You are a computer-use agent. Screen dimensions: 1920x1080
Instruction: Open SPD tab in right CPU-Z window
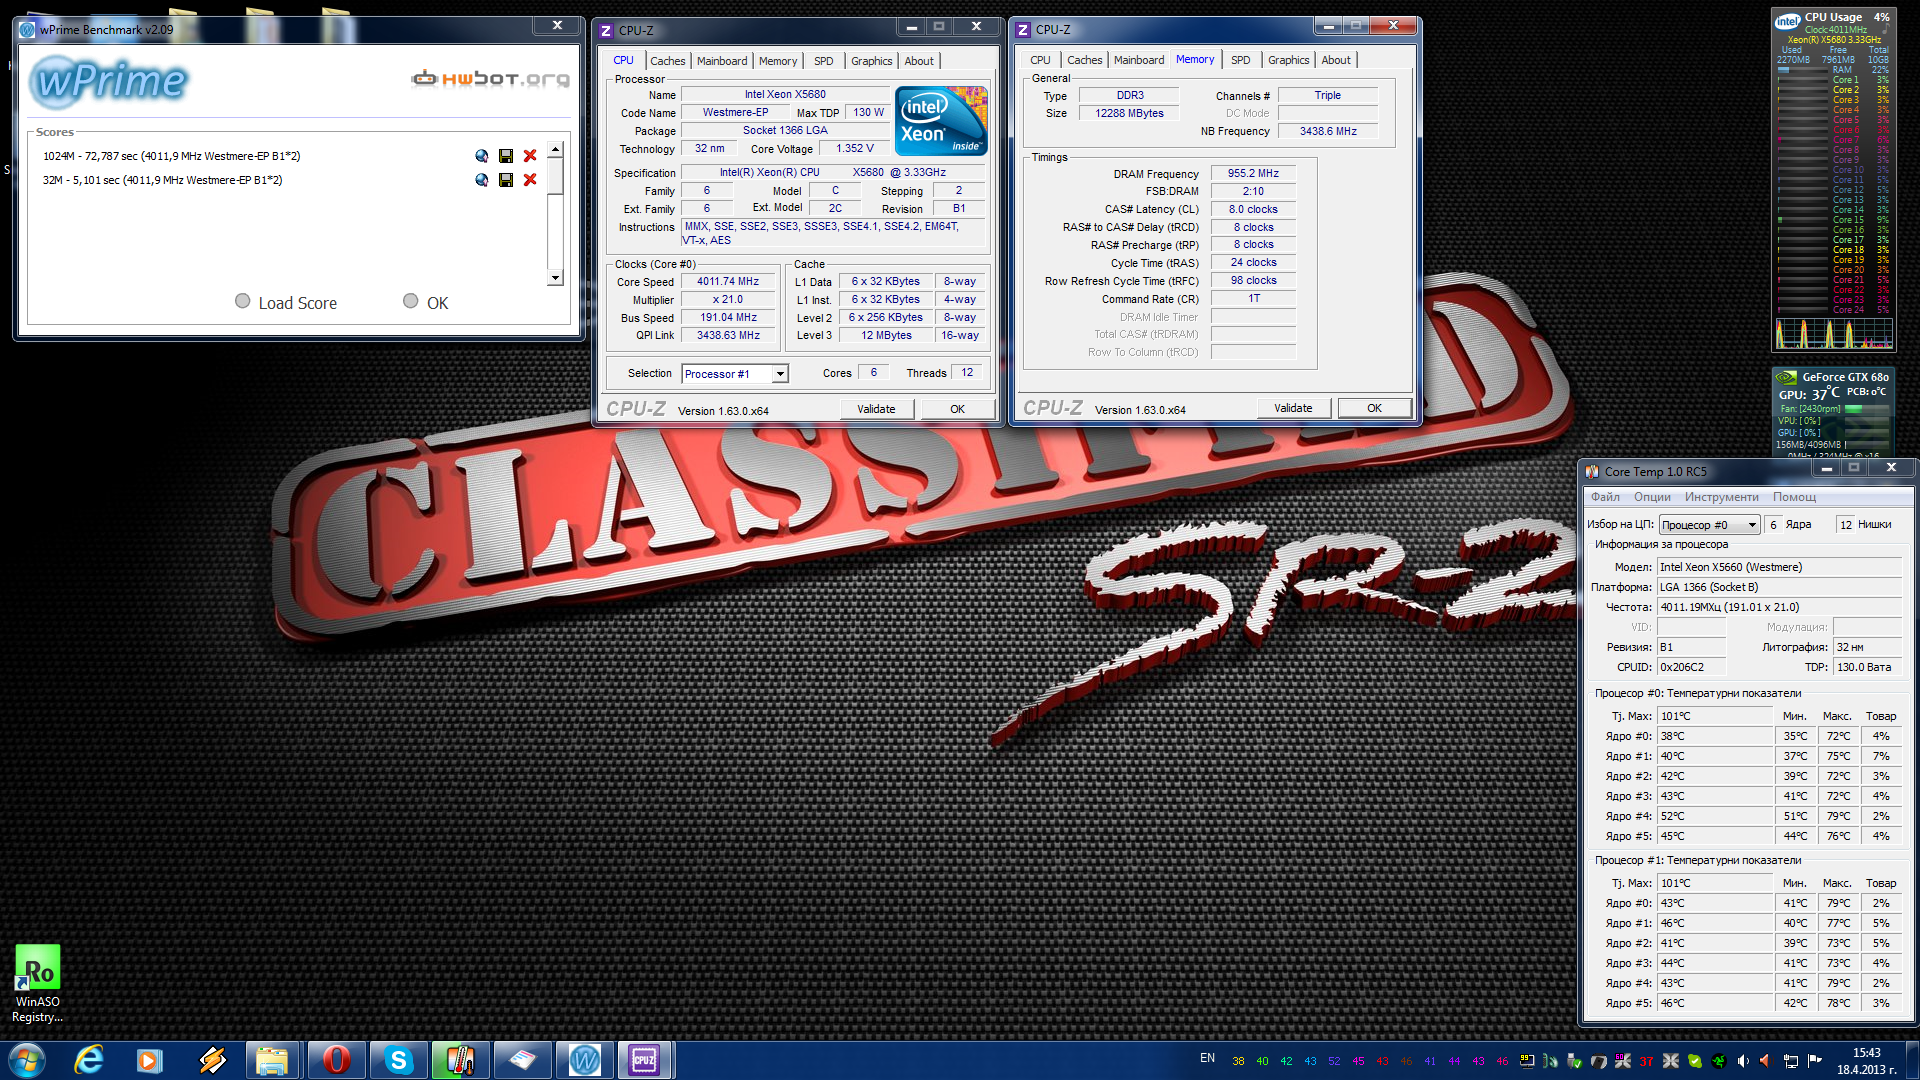(1241, 60)
